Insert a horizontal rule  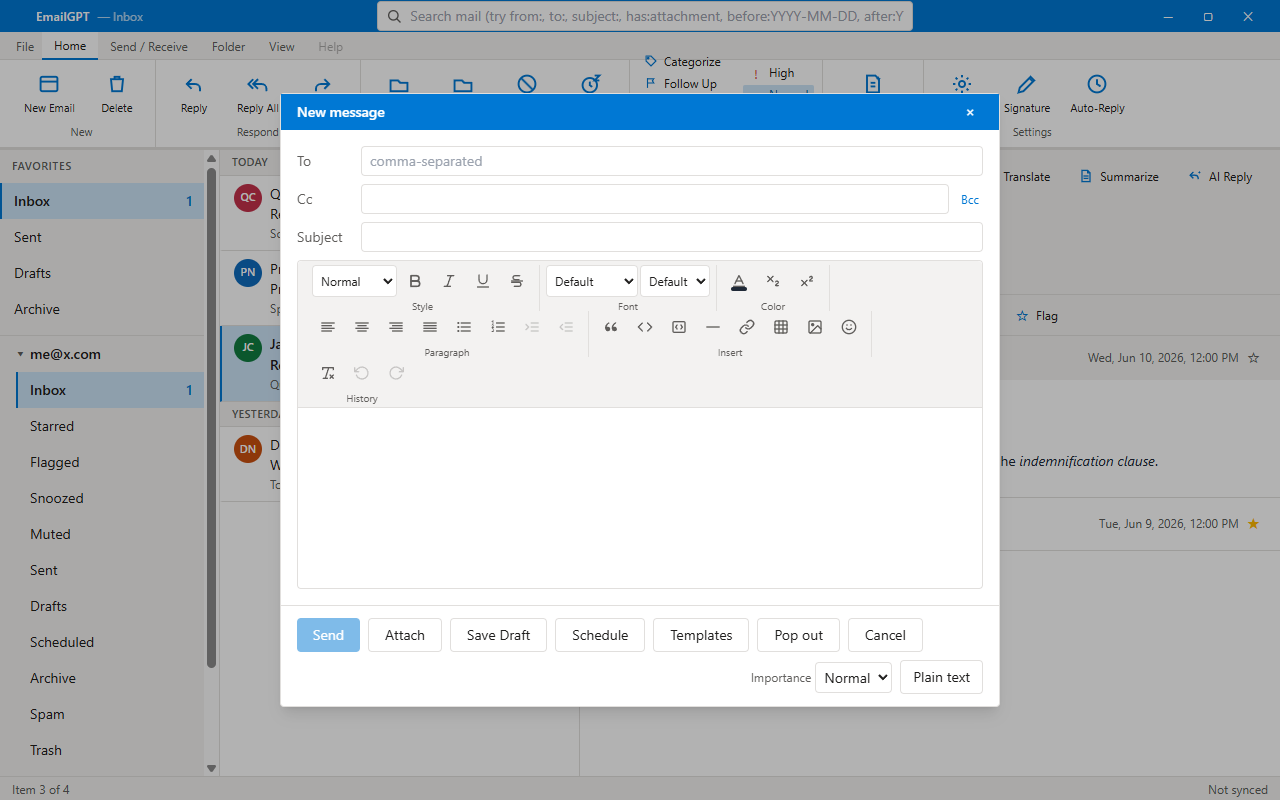[713, 327]
